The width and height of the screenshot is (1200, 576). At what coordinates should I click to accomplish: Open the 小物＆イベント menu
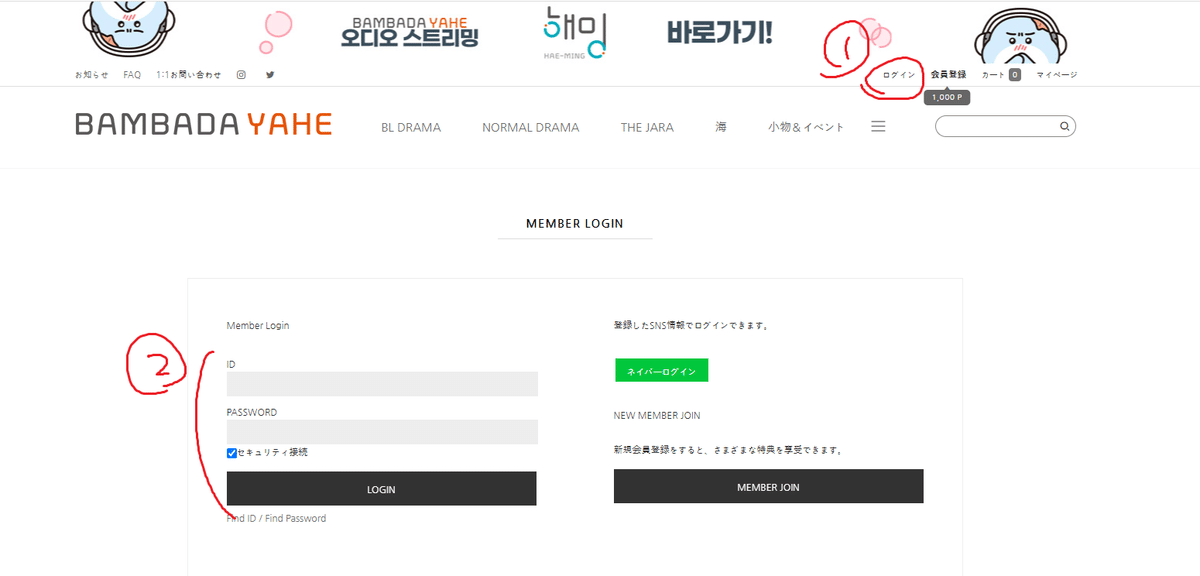[x=806, y=127]
